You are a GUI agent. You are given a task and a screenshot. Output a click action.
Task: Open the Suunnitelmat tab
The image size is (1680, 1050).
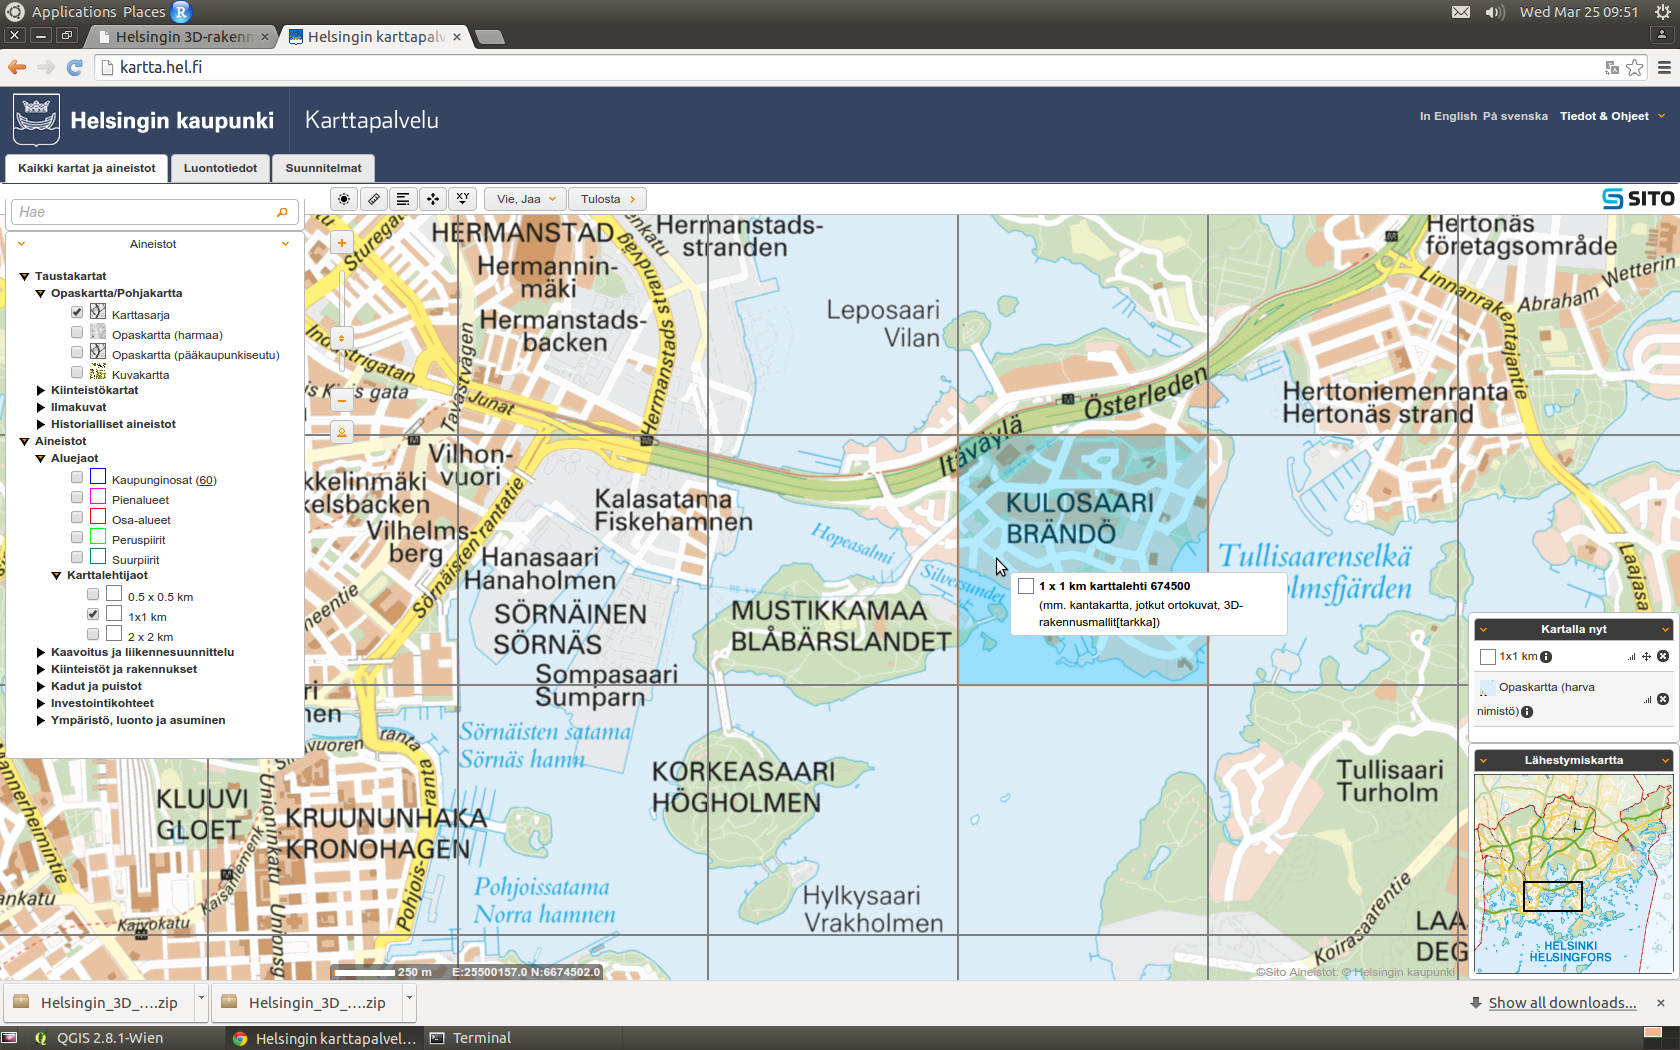coord(323,168)
